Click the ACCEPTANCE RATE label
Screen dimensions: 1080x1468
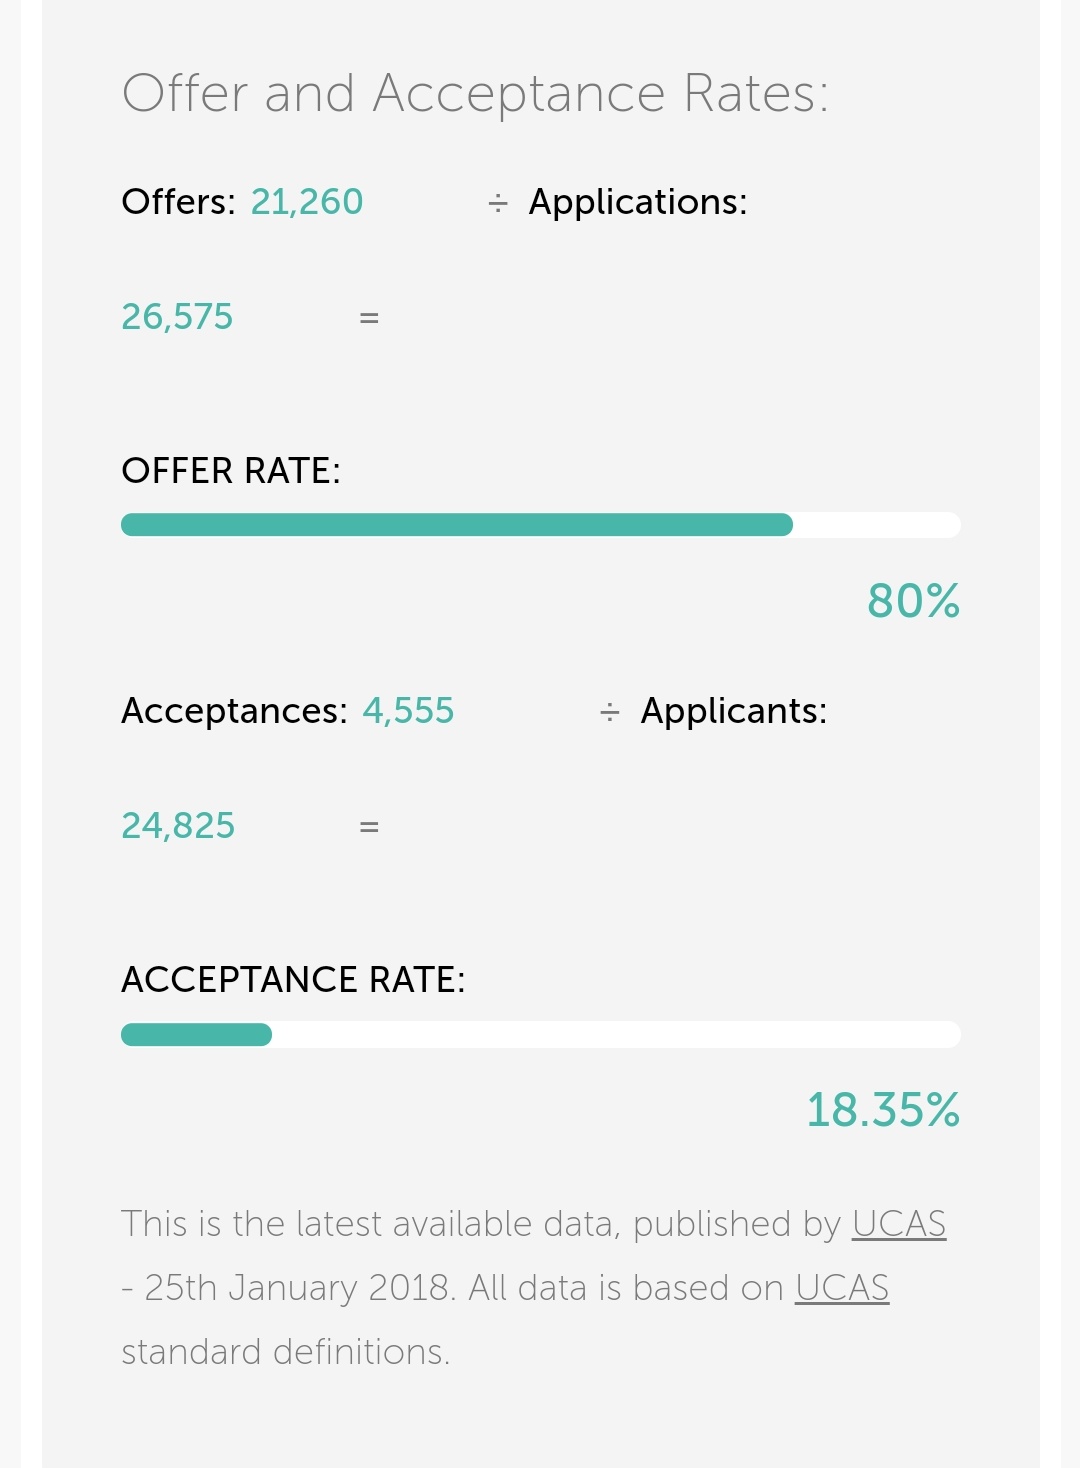coord(293,980)
